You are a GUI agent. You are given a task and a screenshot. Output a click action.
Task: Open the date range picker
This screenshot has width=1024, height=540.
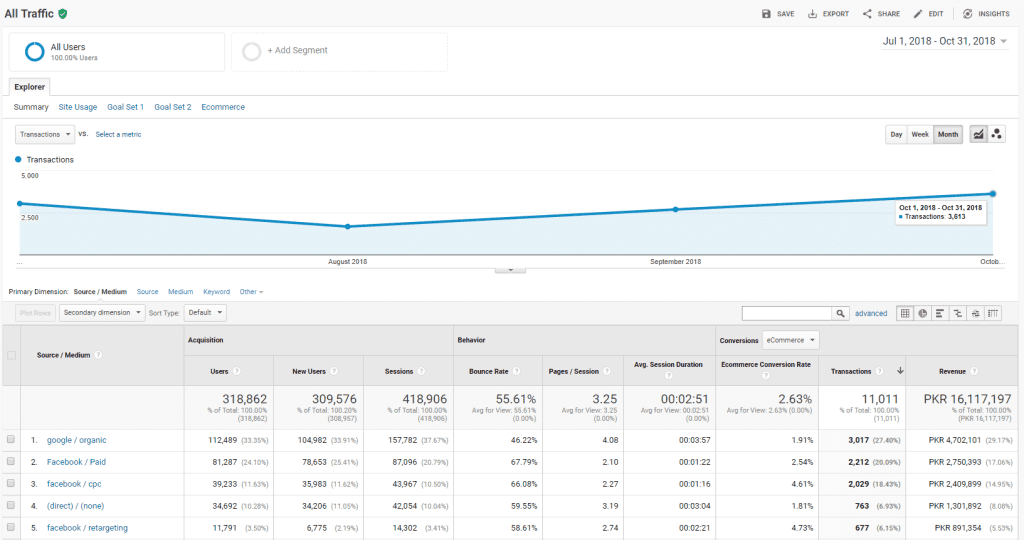pyautogui.click(x=945, y=41)
